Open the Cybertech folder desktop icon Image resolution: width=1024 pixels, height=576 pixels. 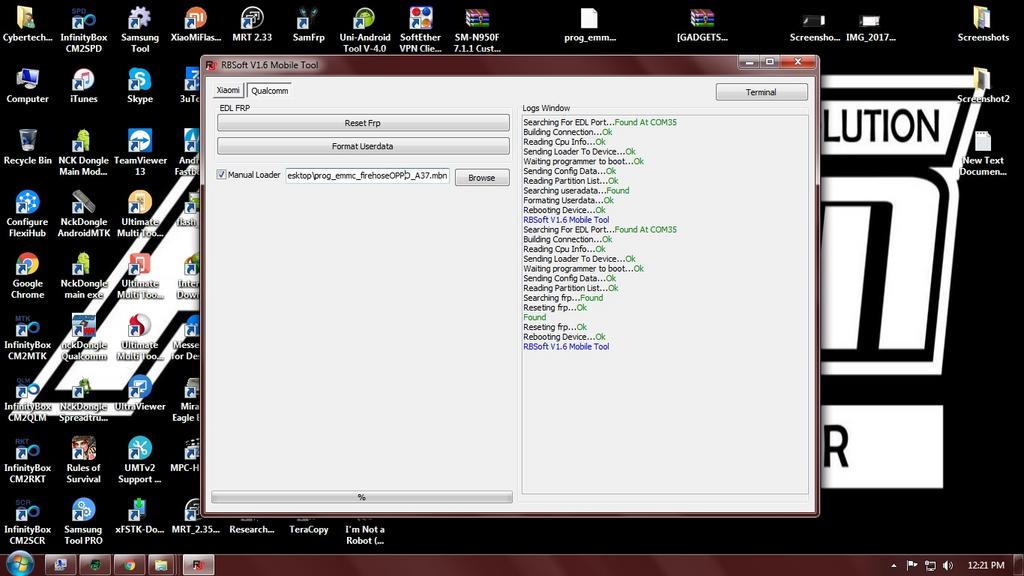click(27, 25)
